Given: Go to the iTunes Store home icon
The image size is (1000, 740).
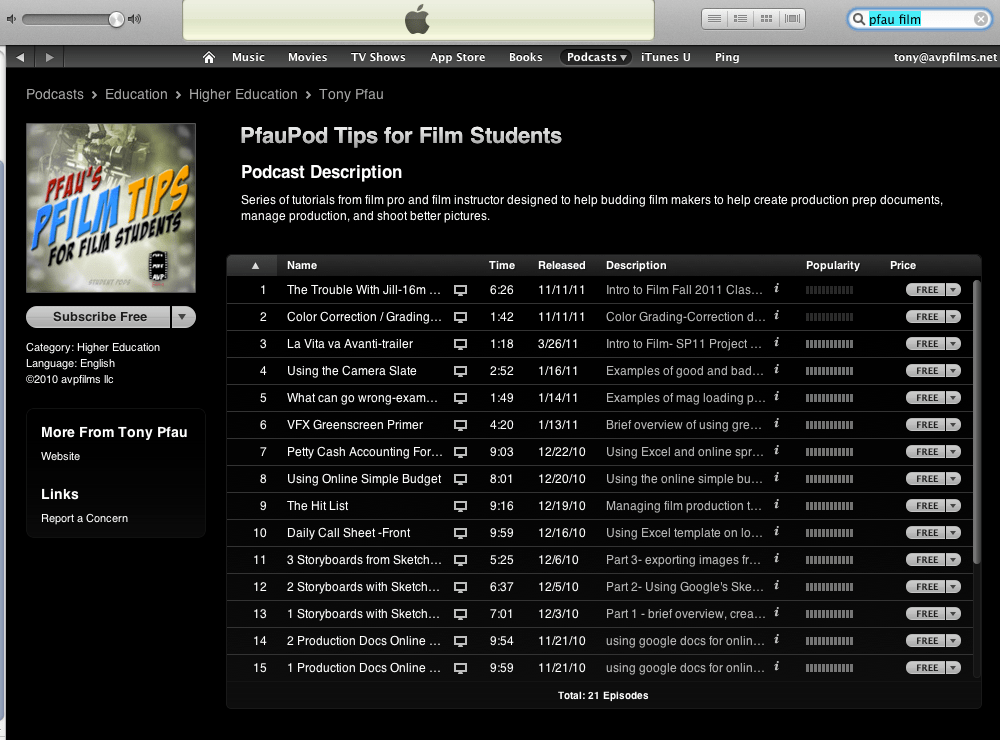Looking at the screenshot, I should point(209,57).
